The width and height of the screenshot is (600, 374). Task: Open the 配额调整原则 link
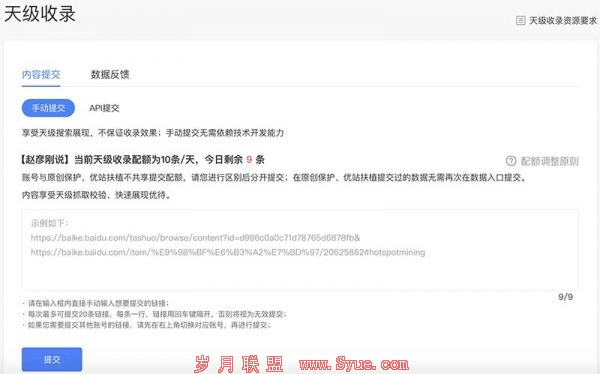click(x=549, y=161)
